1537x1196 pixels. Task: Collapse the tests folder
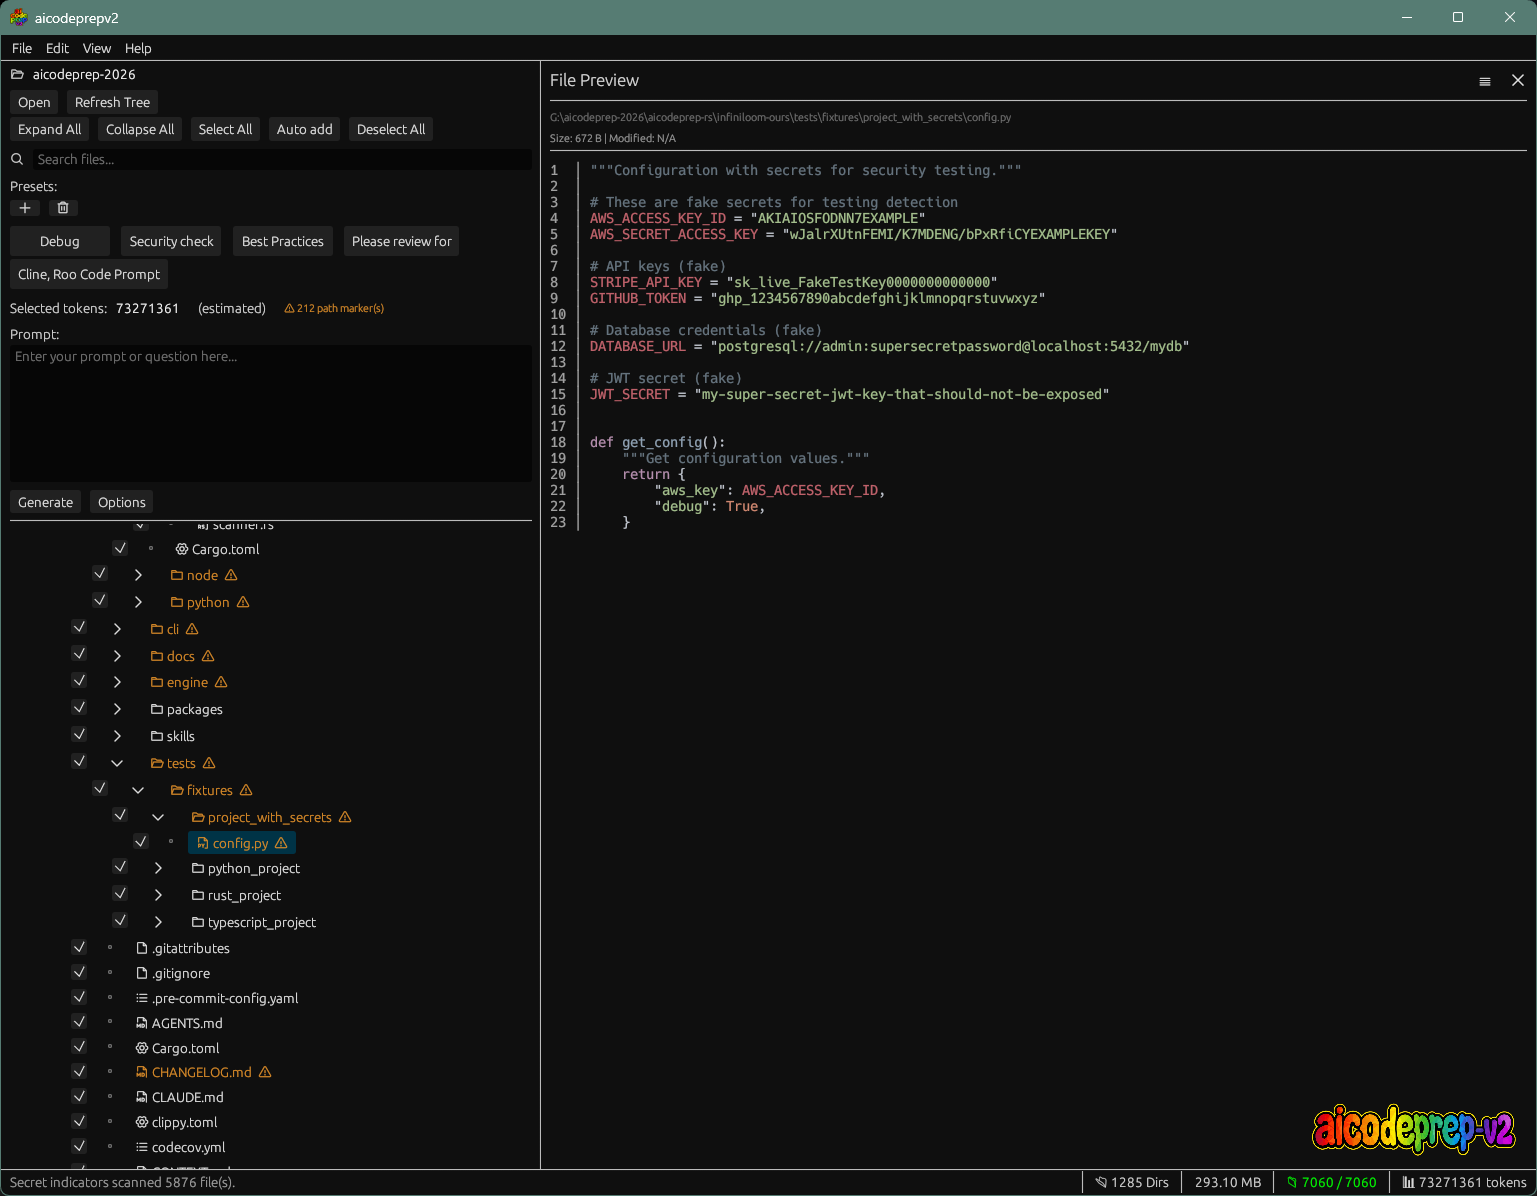point(117,763)
